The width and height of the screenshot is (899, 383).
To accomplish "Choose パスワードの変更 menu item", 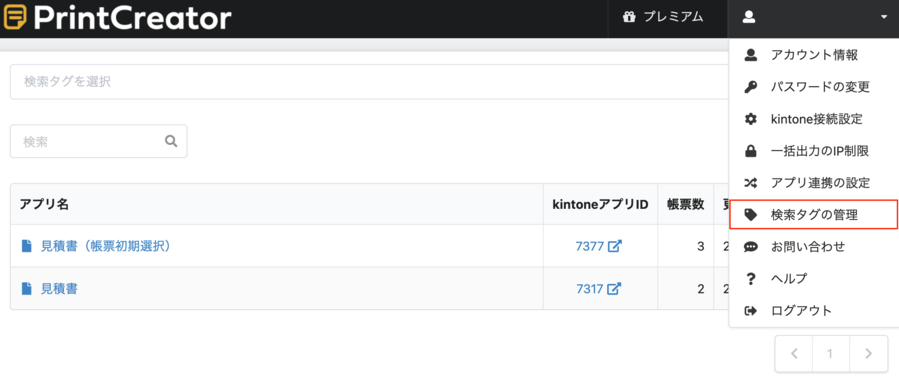I will [814, 87].
